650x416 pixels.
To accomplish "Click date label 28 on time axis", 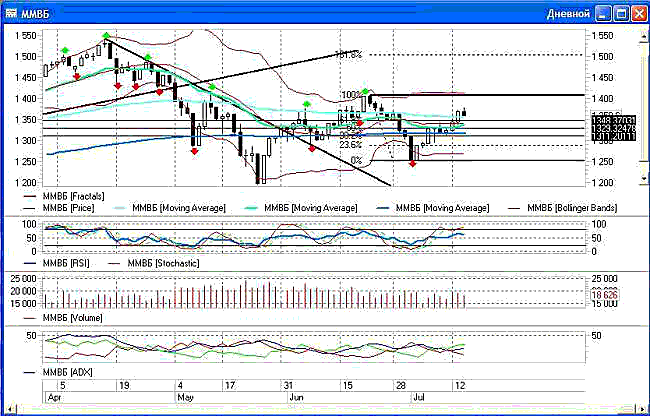I will click(x=401, y=386).
